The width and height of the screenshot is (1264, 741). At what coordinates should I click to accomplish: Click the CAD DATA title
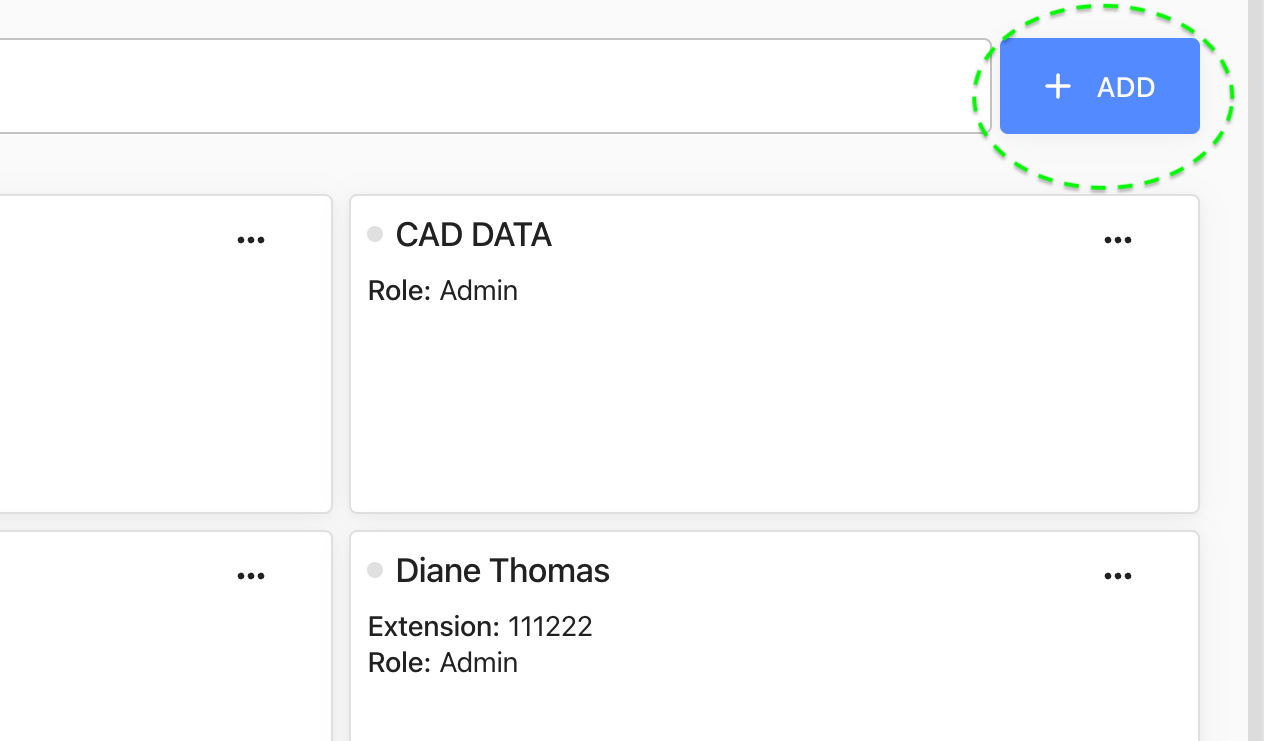473,235
